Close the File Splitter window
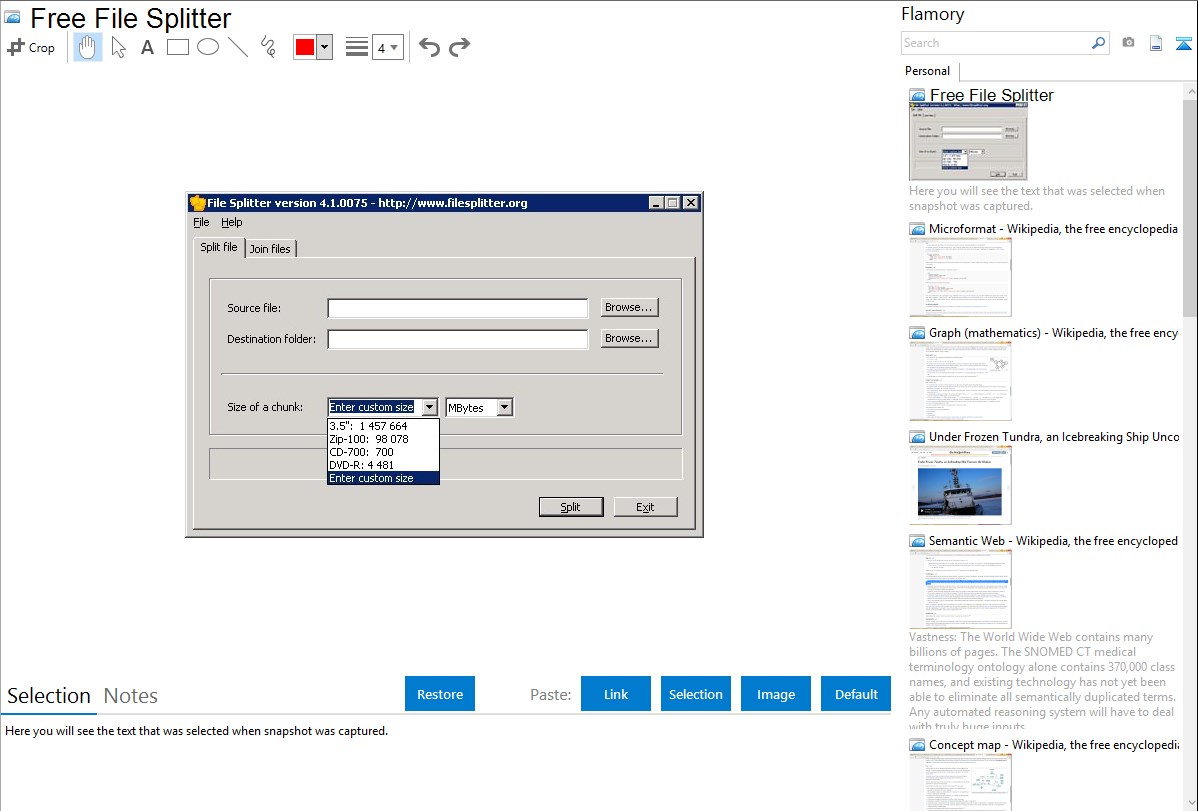The height and width of the screenshot is (811, 1198). click(691, 203)
